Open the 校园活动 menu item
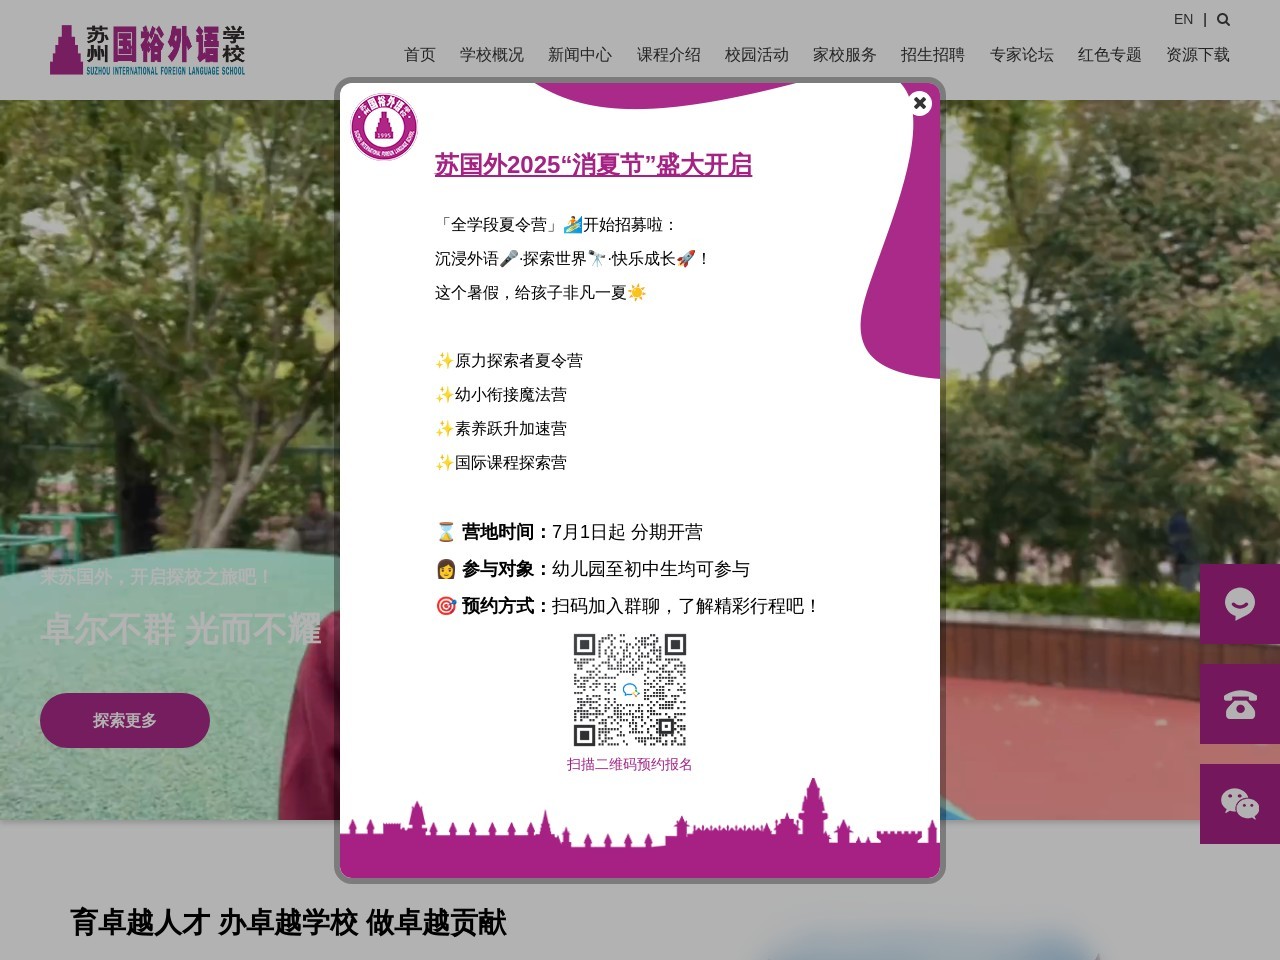This screenshot has width=1280, height=960. pyautogui.click(x=756, y=55)
